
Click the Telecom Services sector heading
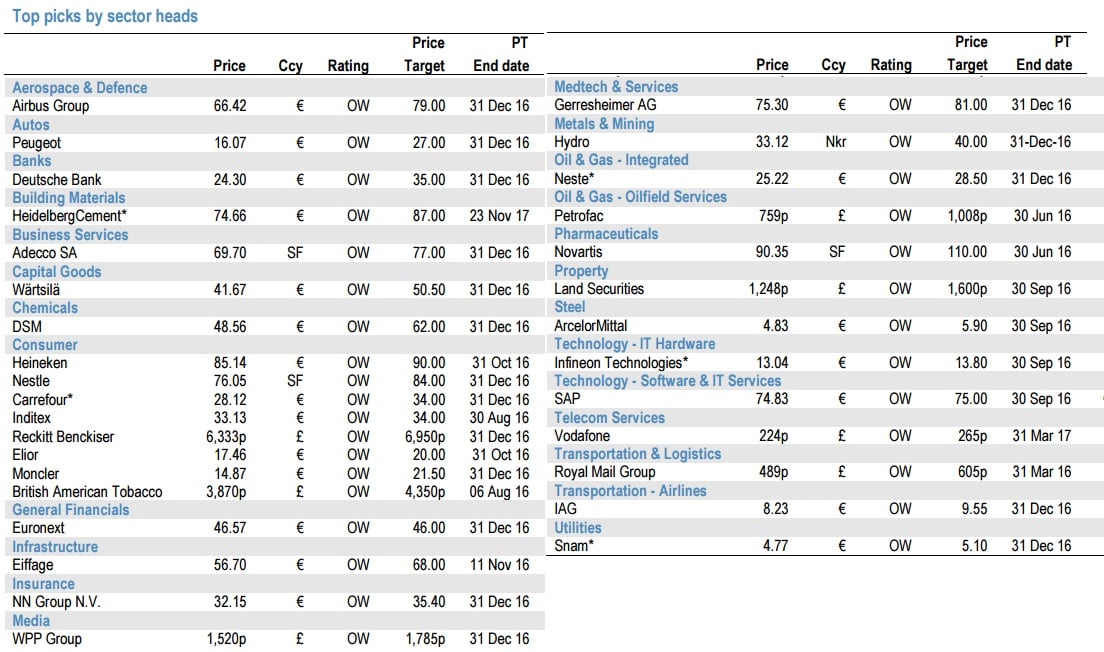tap(609, 418)
